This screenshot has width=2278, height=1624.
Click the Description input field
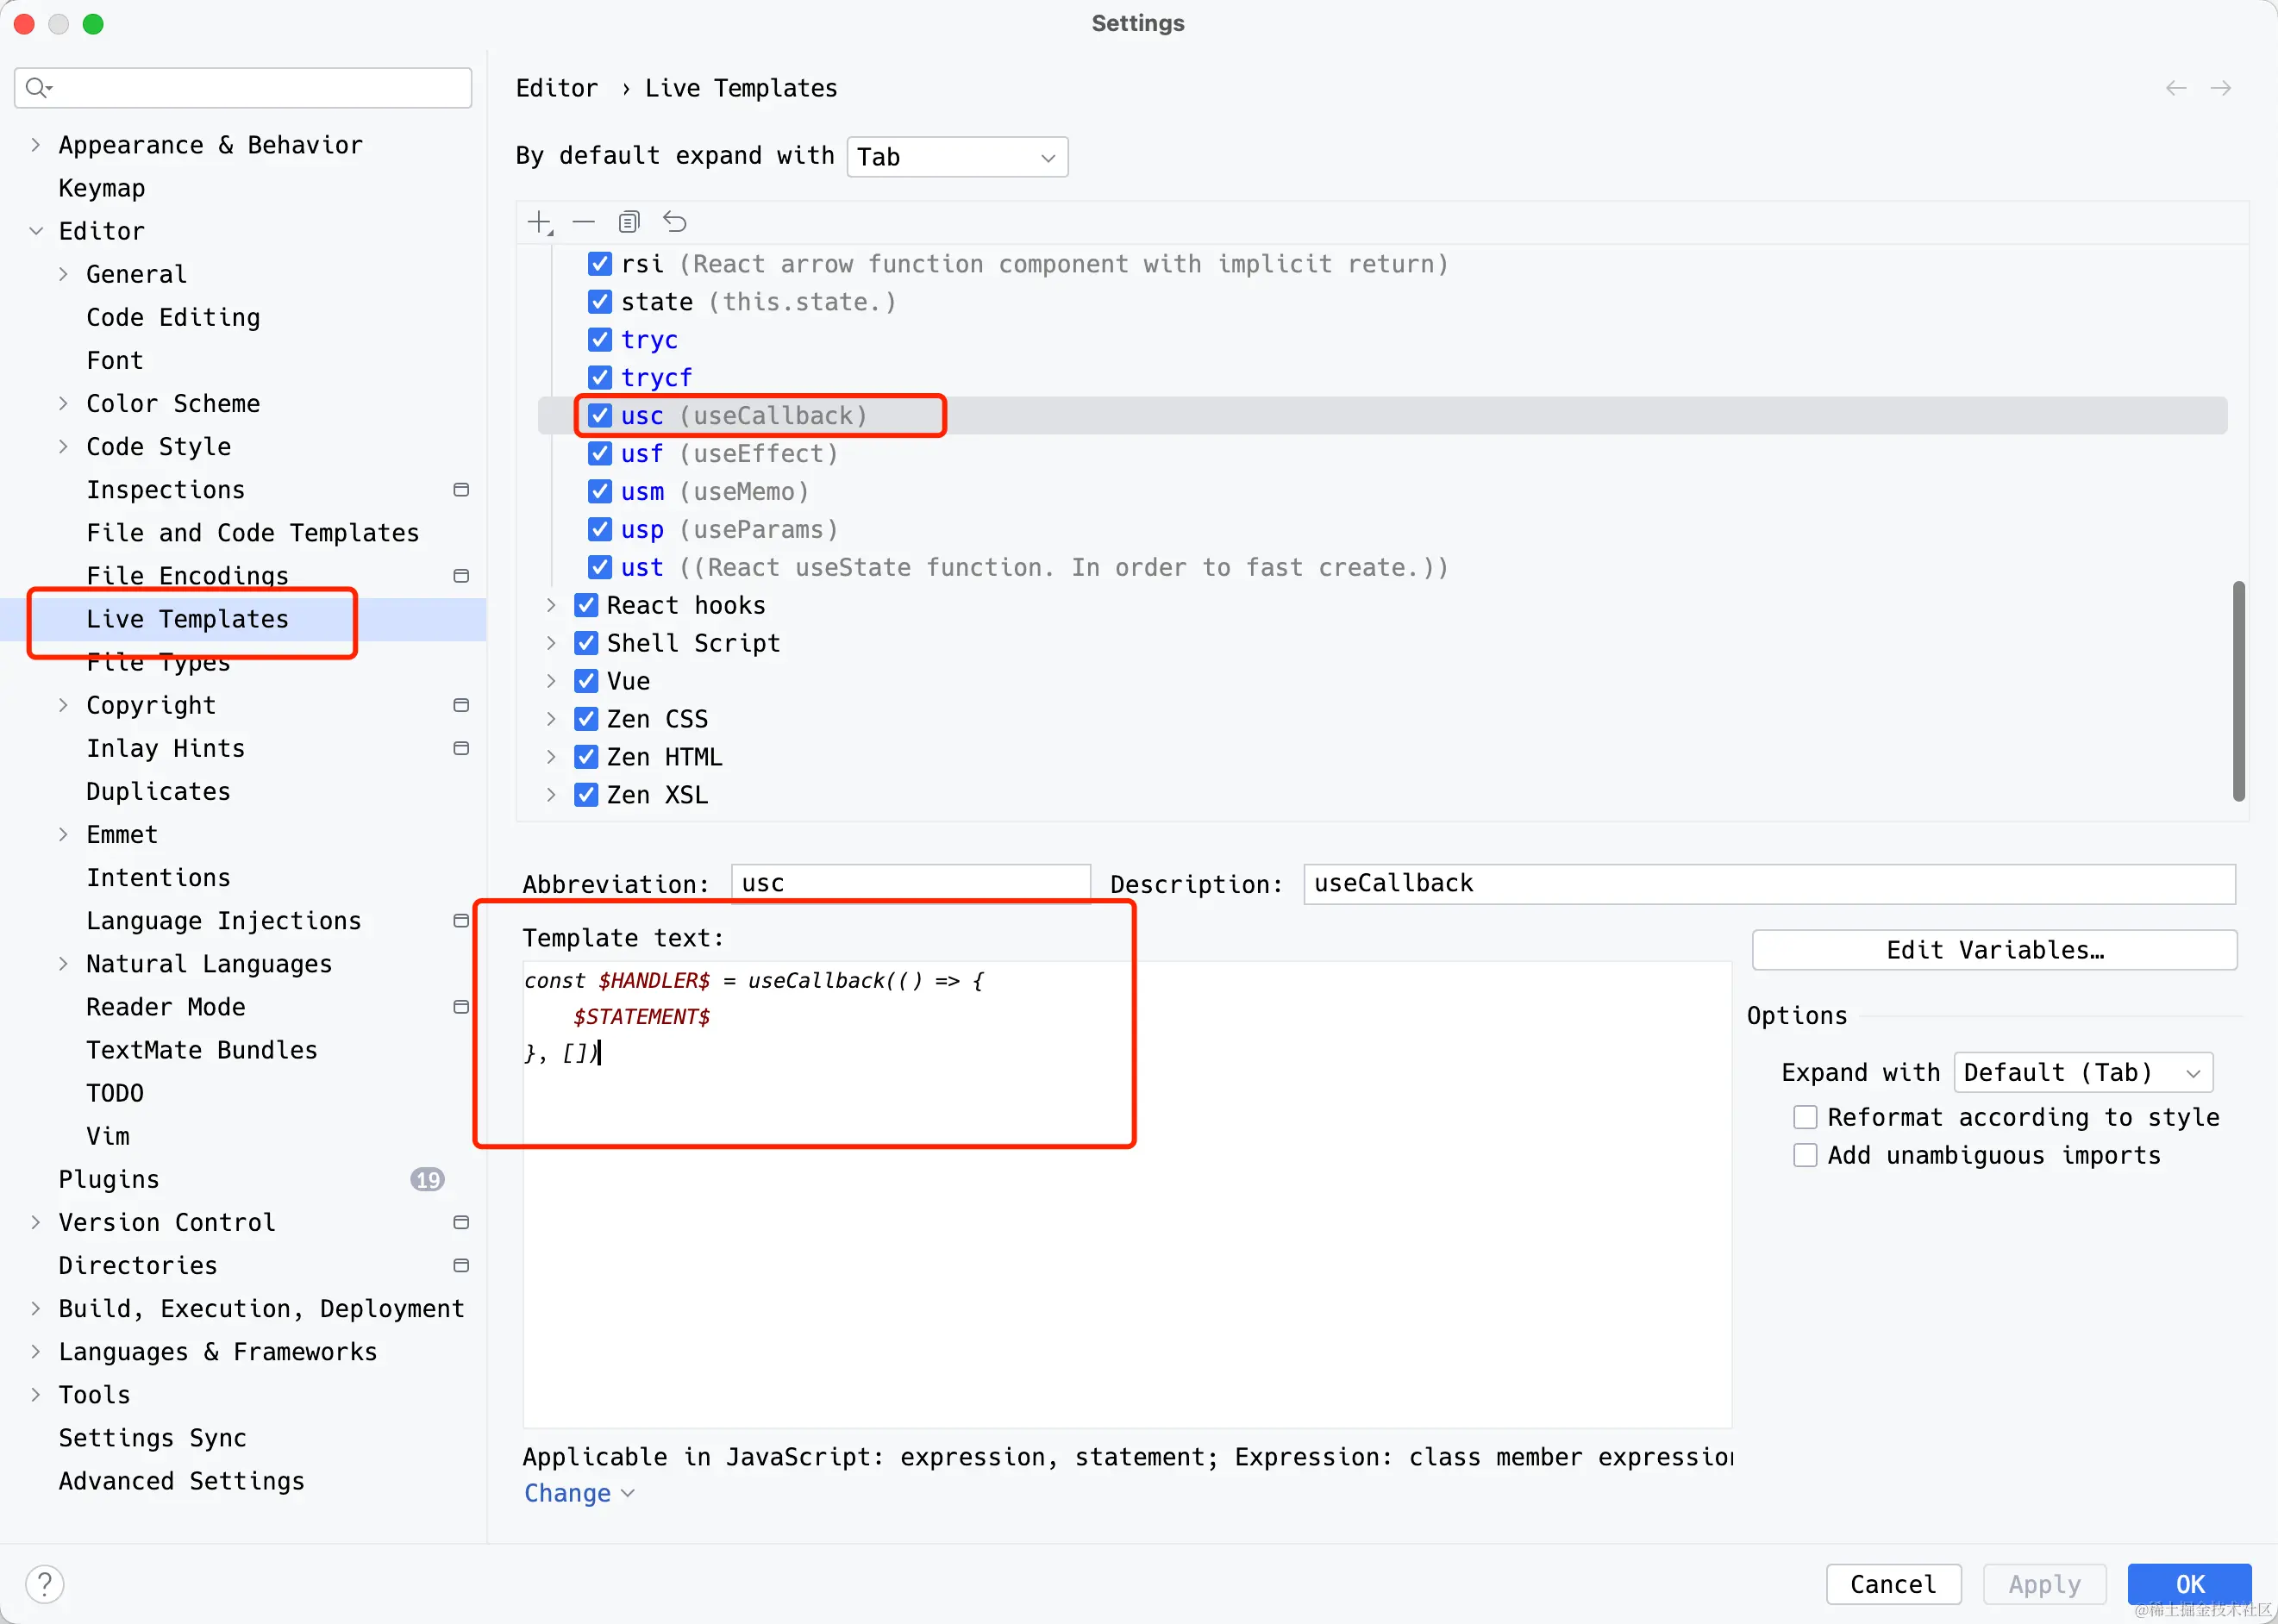coord(1768,883)
